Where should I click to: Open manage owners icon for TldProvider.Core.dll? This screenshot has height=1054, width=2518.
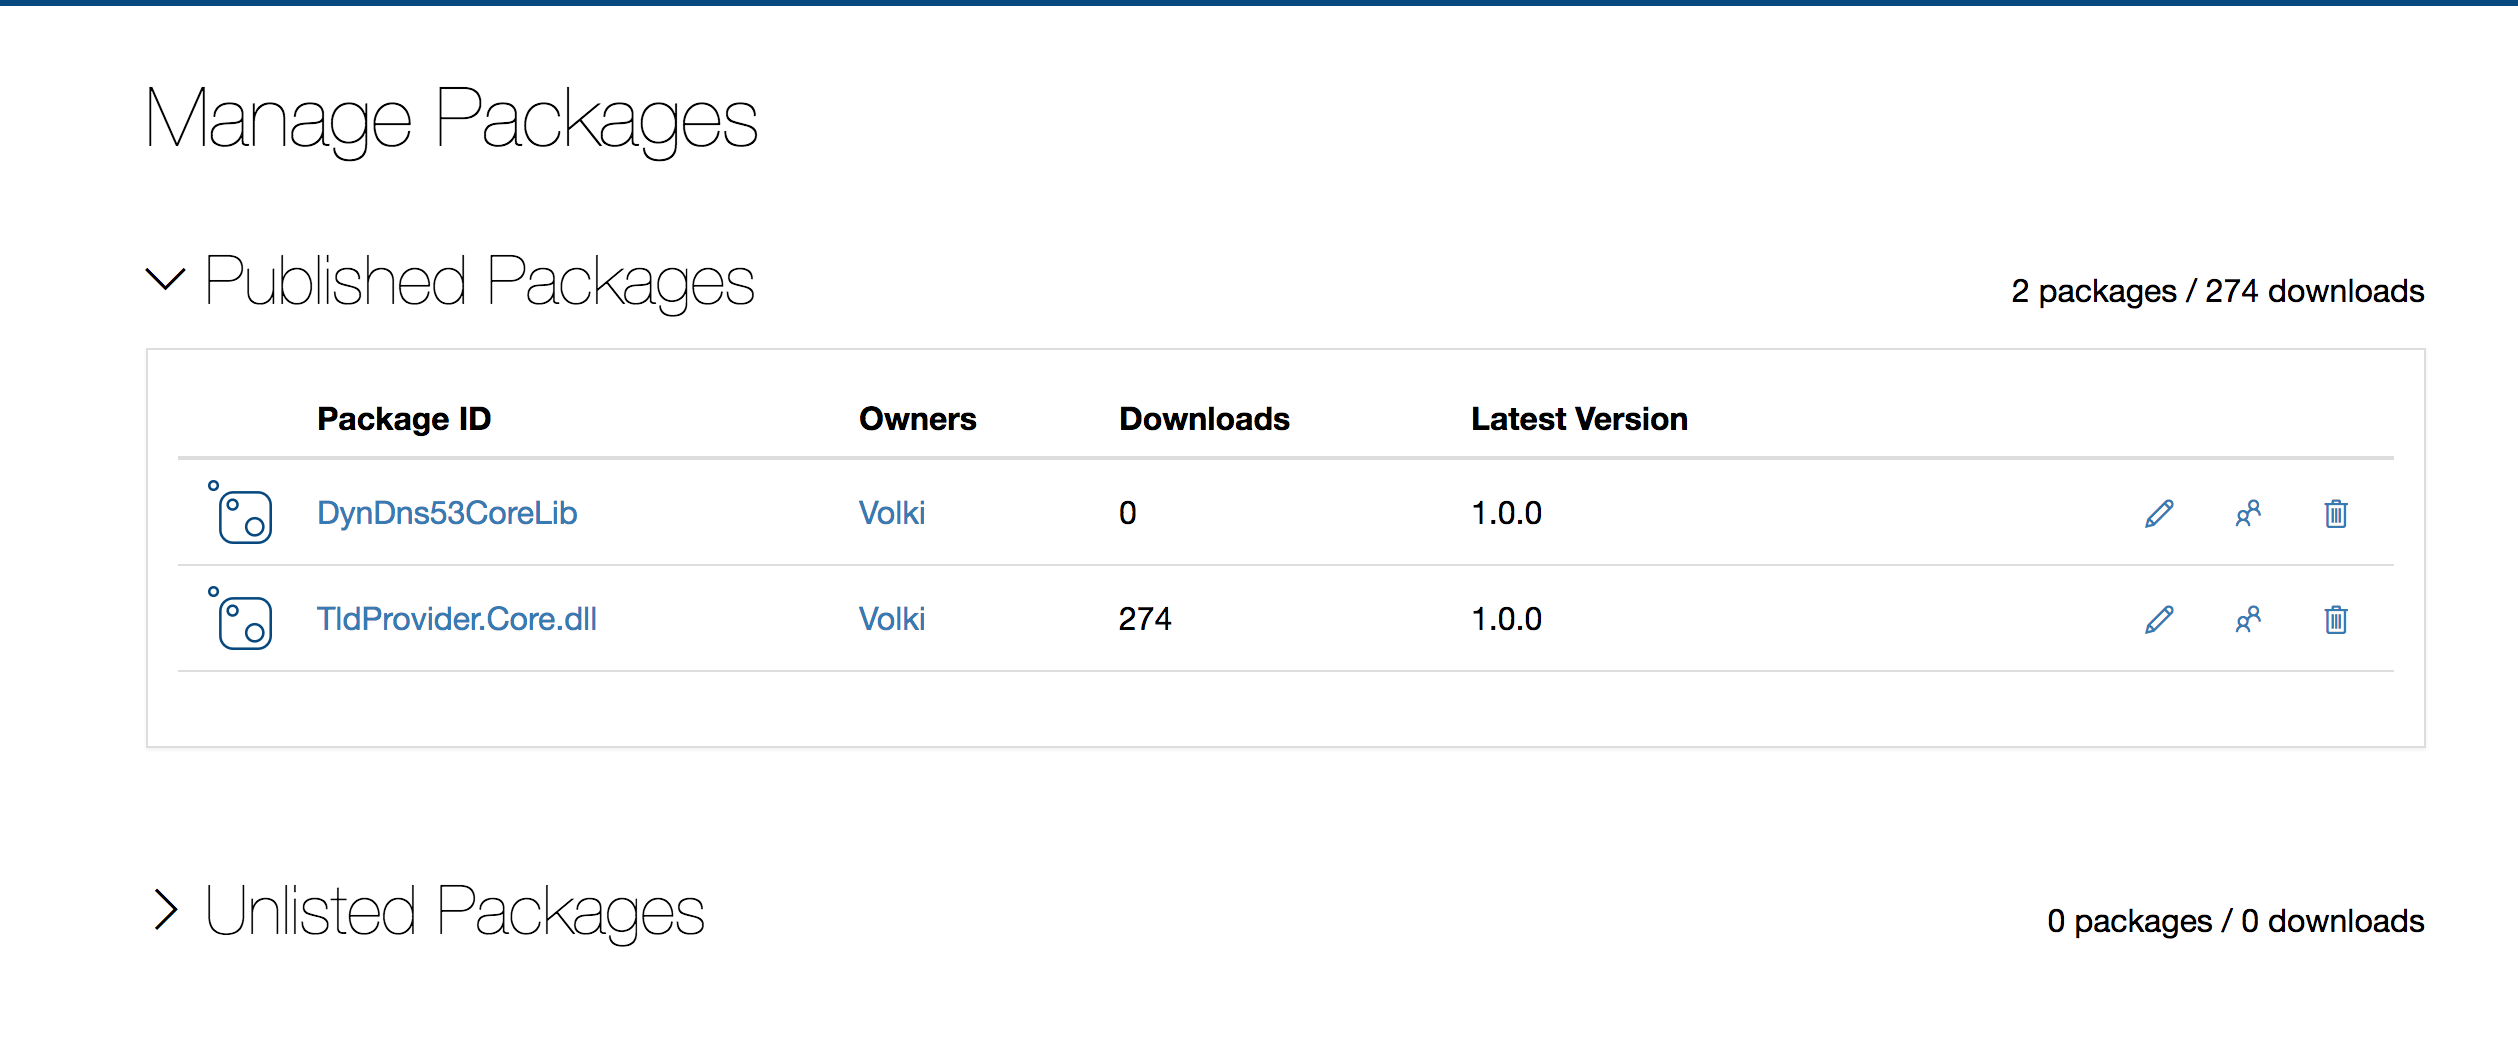[x=2248, y=620]
